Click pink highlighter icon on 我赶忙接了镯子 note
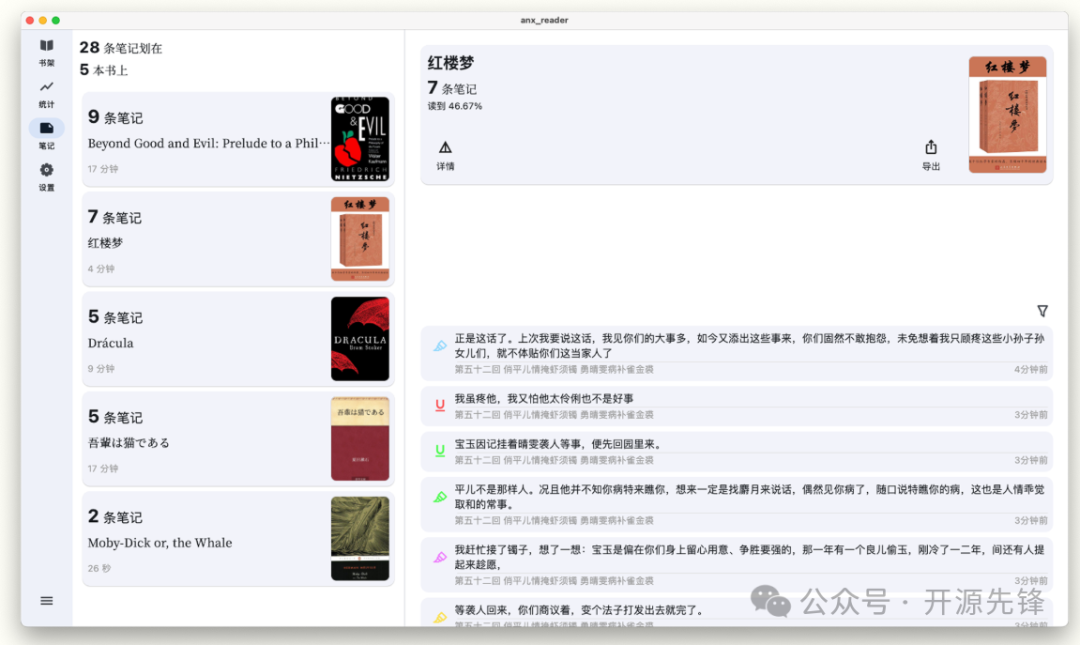Viewport: 1080px width, 645px height. pyautogui.click(x=439, y=557)
